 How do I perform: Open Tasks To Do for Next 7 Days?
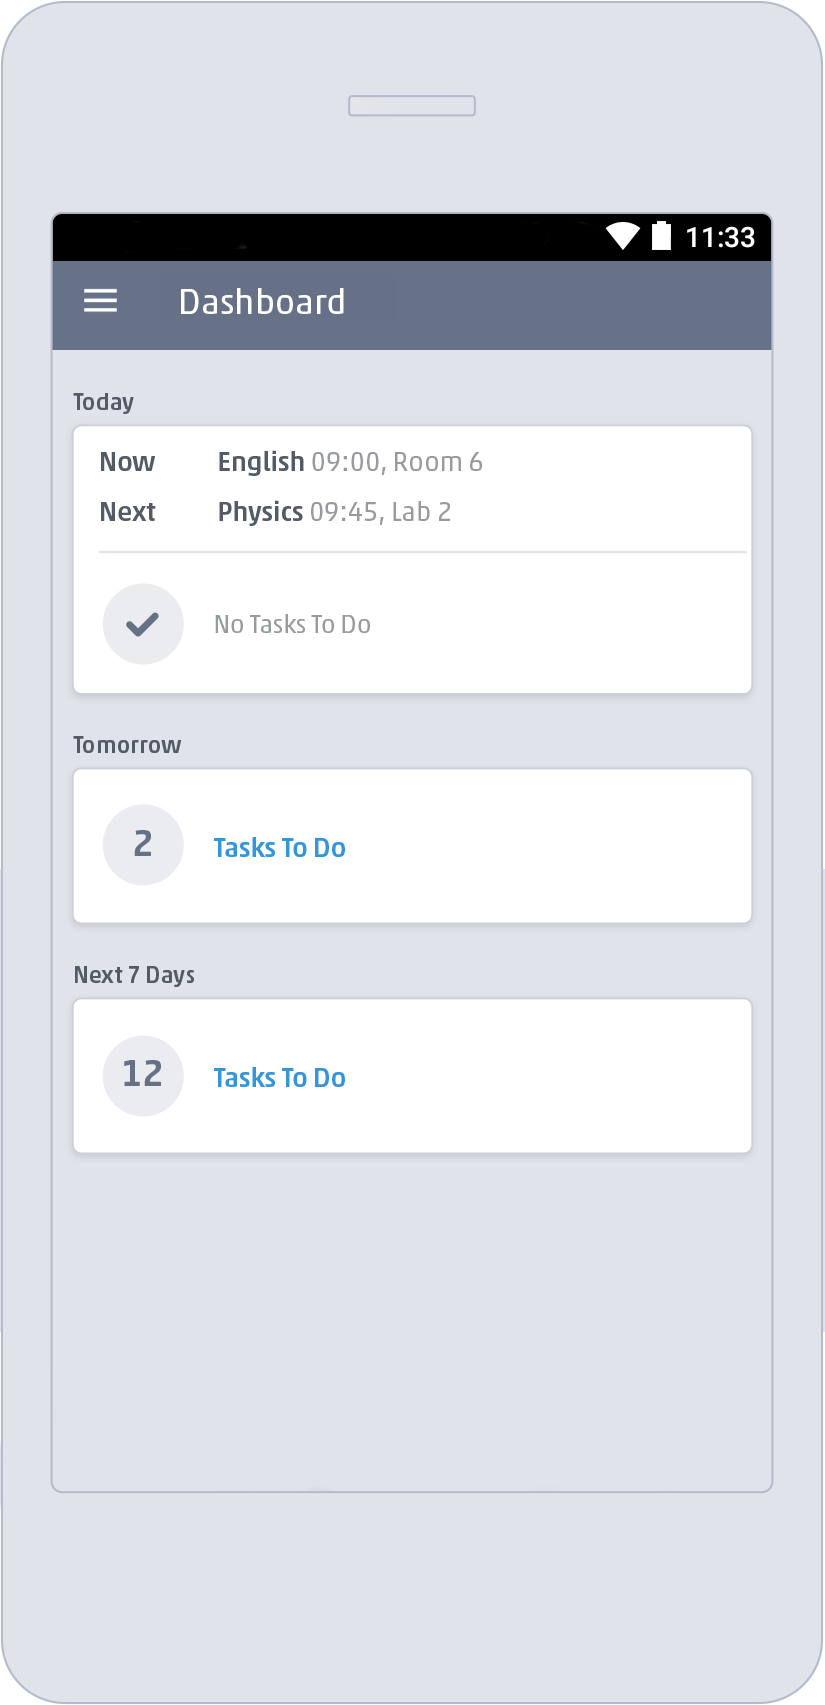[279, 1077]
